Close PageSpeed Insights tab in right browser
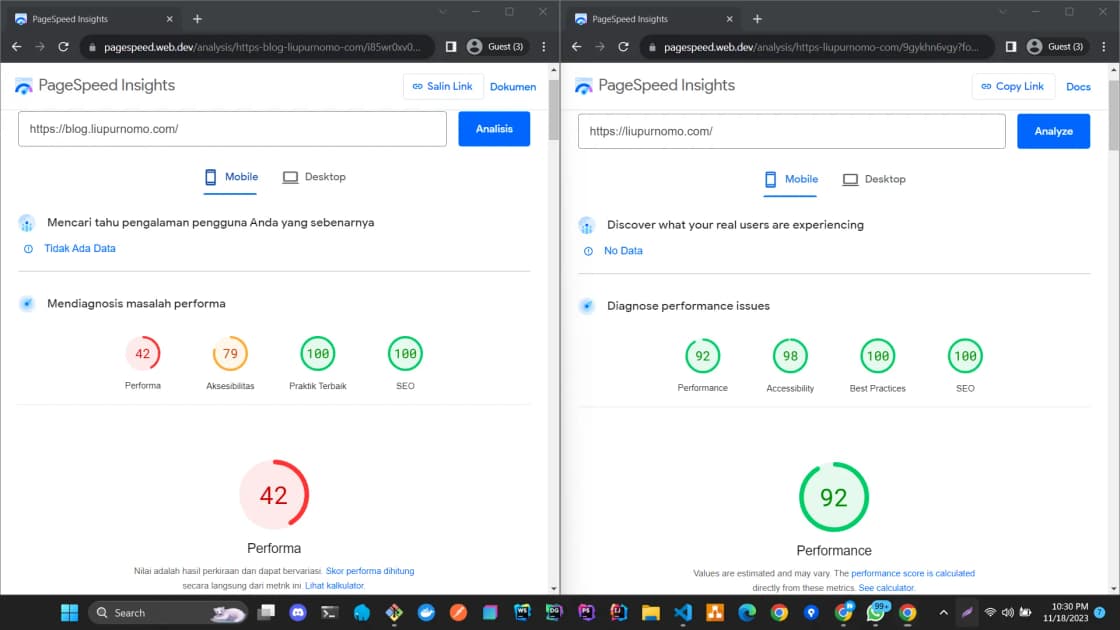This screenshot has width=1120, height=630. [729, 19]
